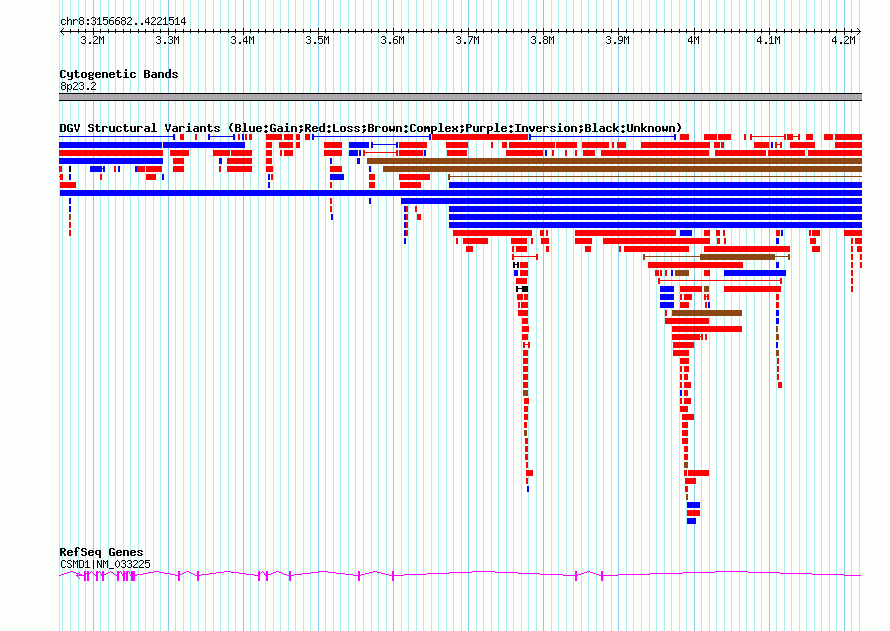The height and width of the screenshot is (631, 890).
Task: Click the 3.4M ruler tick label
Action: pos(242,40)
